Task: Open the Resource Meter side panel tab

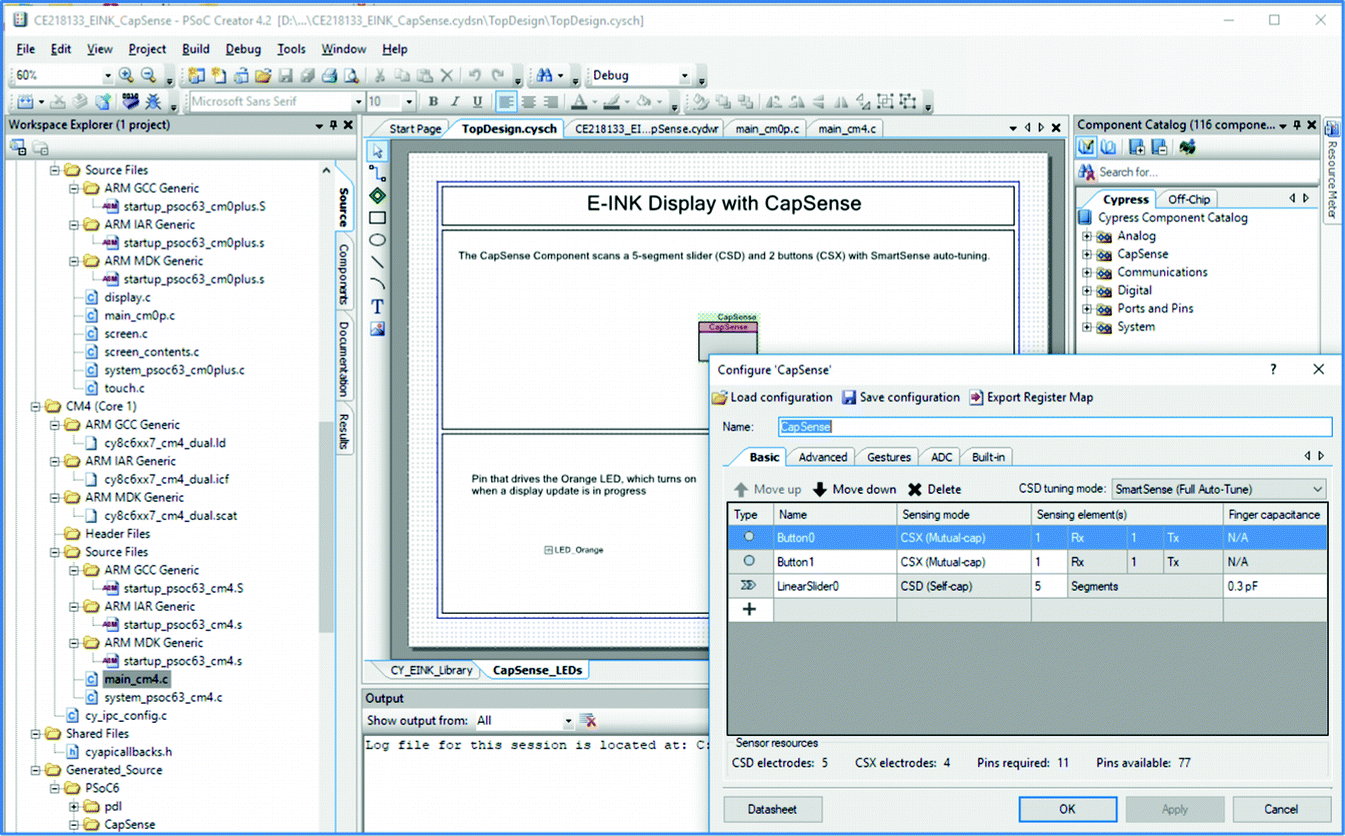Action: click(x=1332, y=172)
